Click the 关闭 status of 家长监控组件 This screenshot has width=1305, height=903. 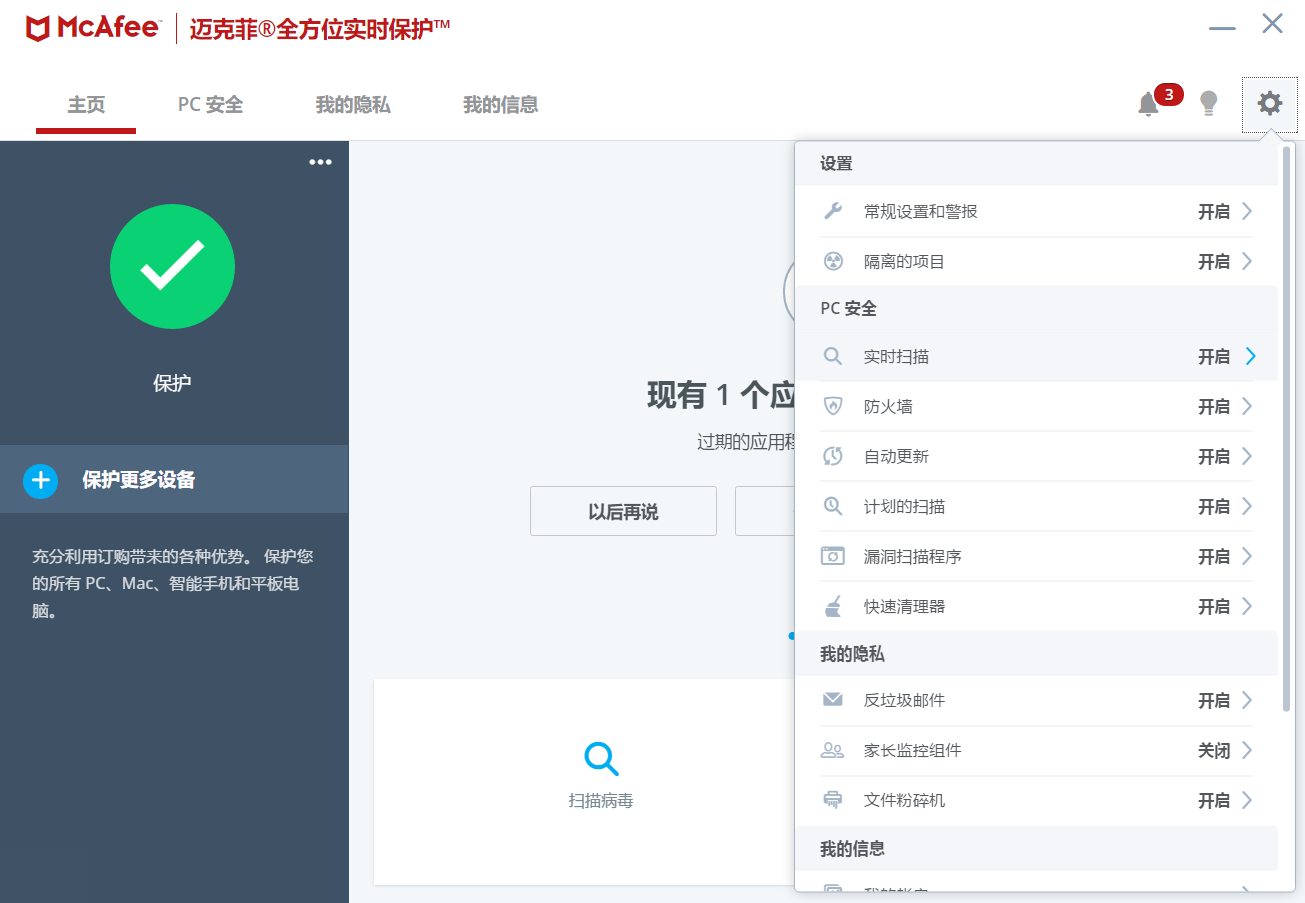coord(1214,750)
